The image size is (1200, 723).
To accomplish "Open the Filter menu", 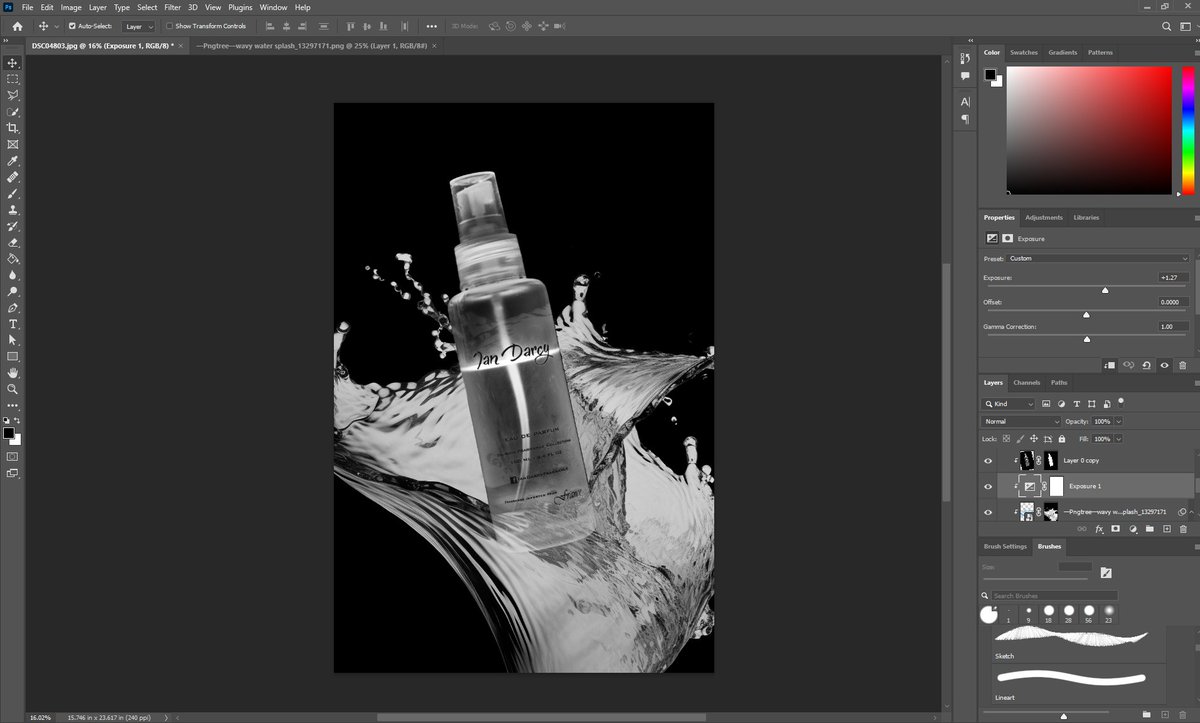I will click(173, 7).
